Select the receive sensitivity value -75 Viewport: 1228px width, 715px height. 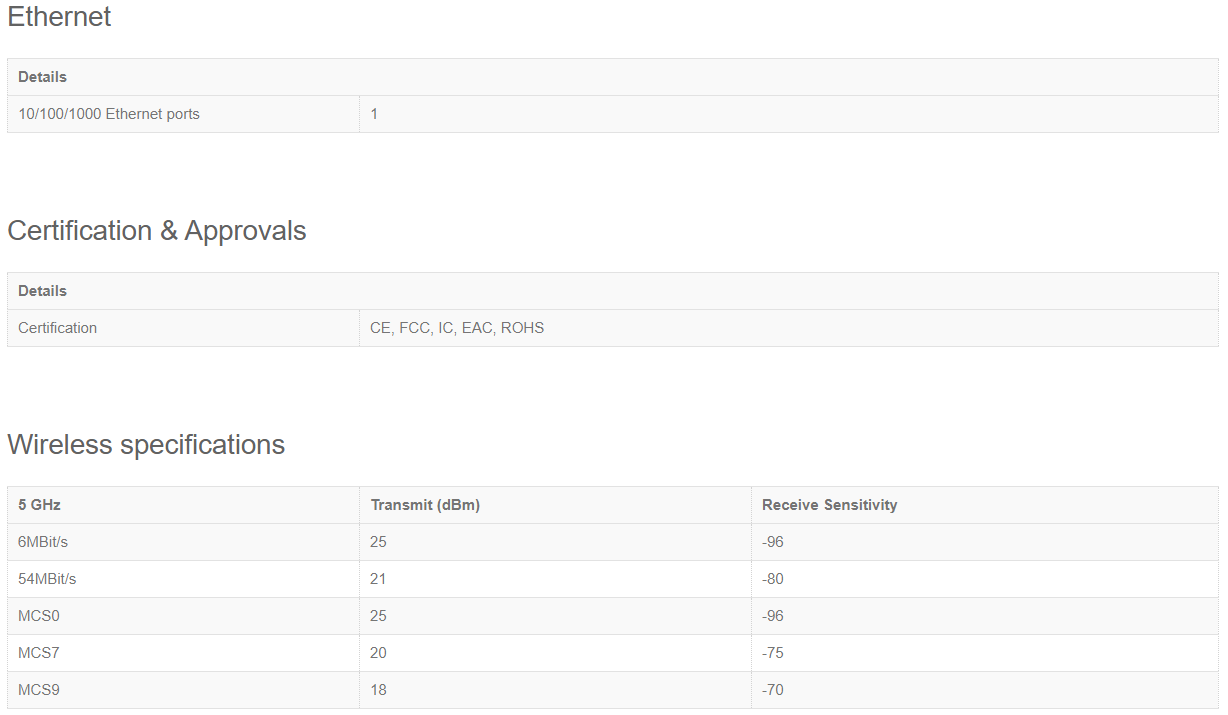773,653
